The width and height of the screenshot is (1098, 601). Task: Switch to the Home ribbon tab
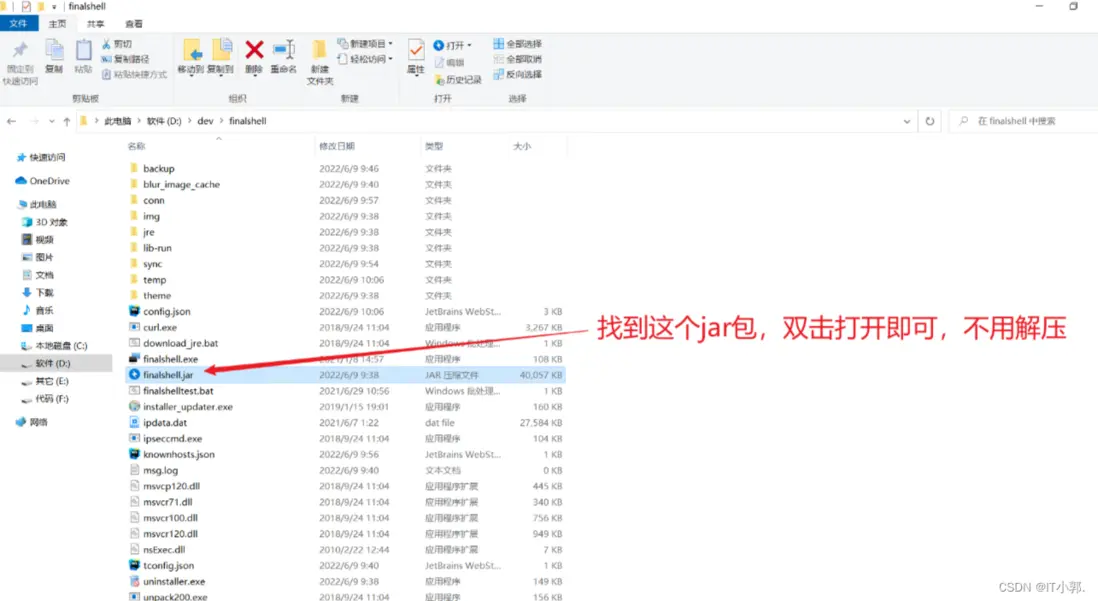coord(57,24)
